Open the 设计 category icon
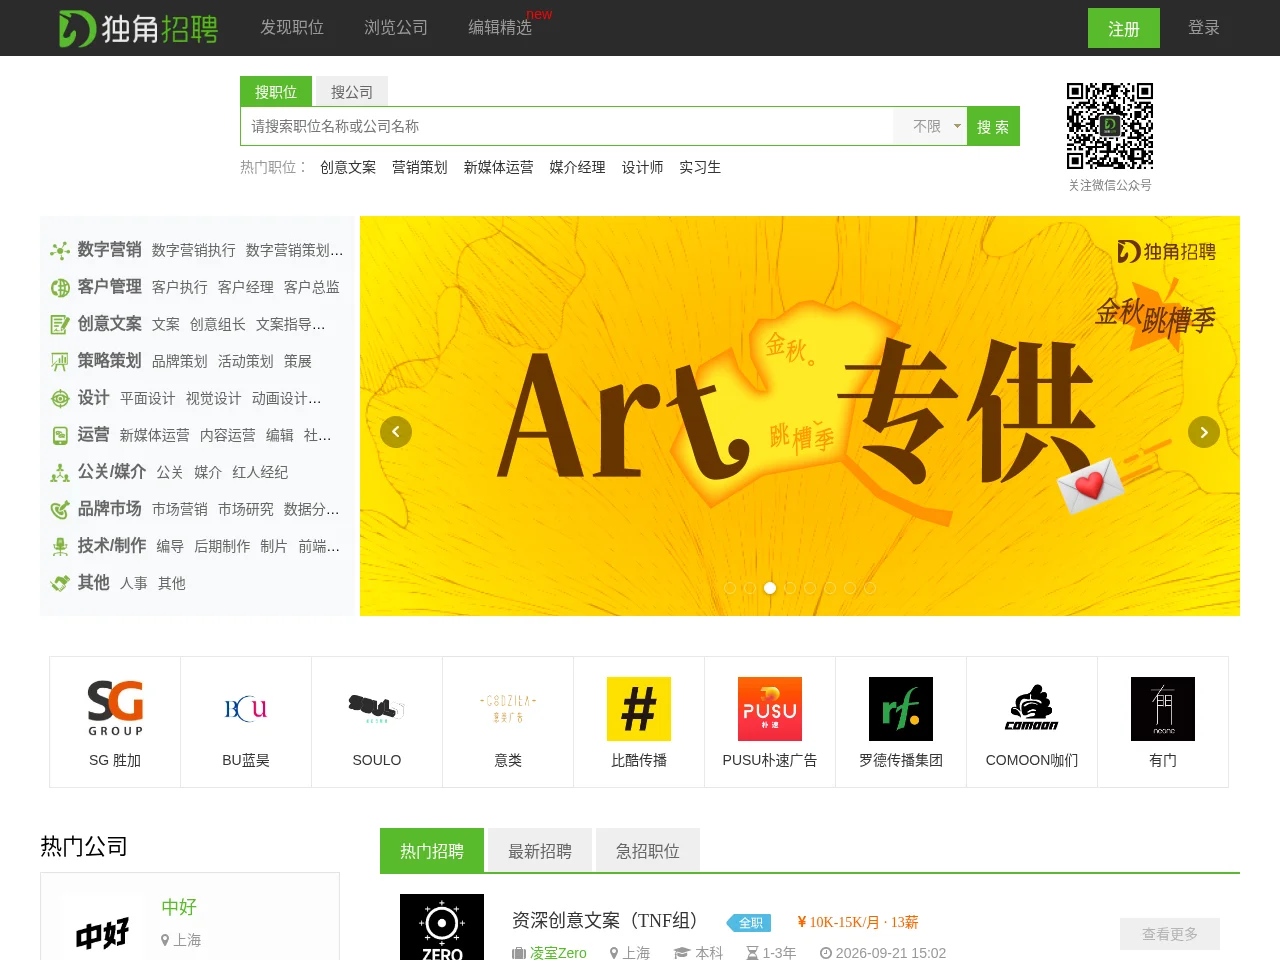1280x960 pixels. 60,398
